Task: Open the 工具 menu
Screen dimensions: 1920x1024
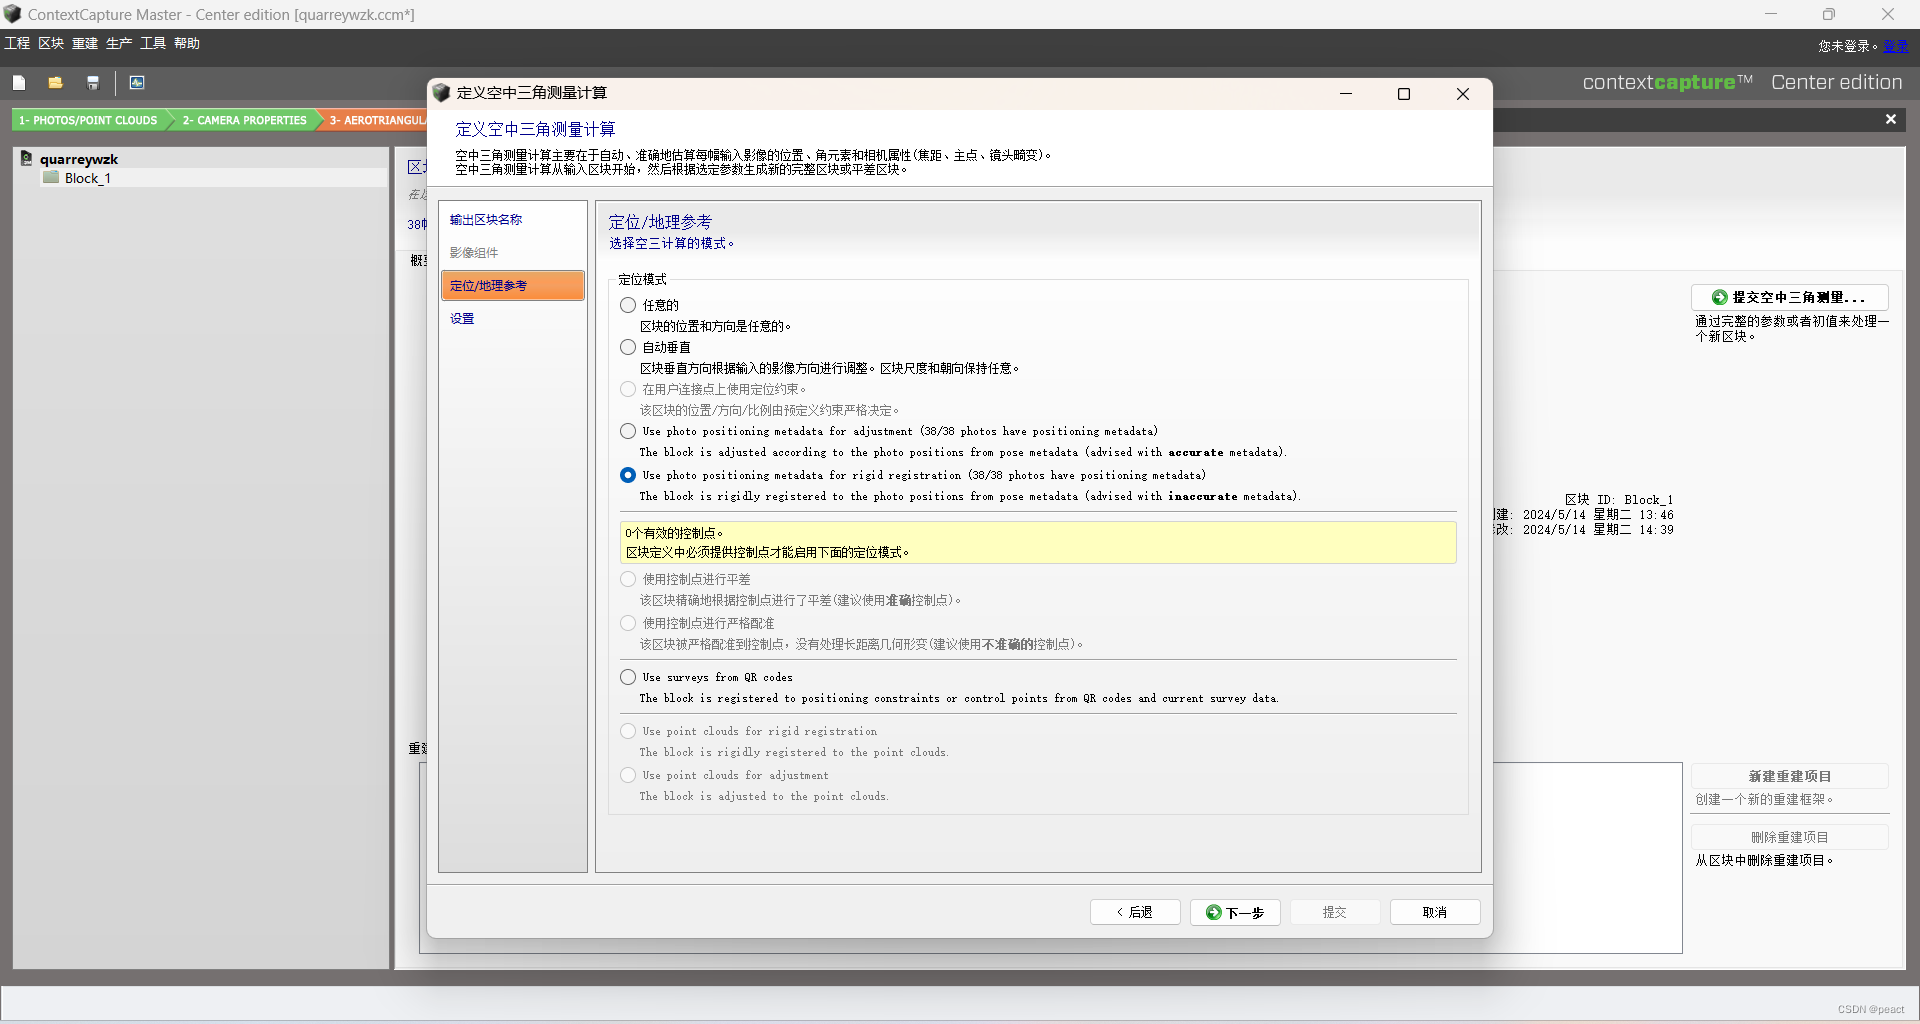Action: click(152, 43)
